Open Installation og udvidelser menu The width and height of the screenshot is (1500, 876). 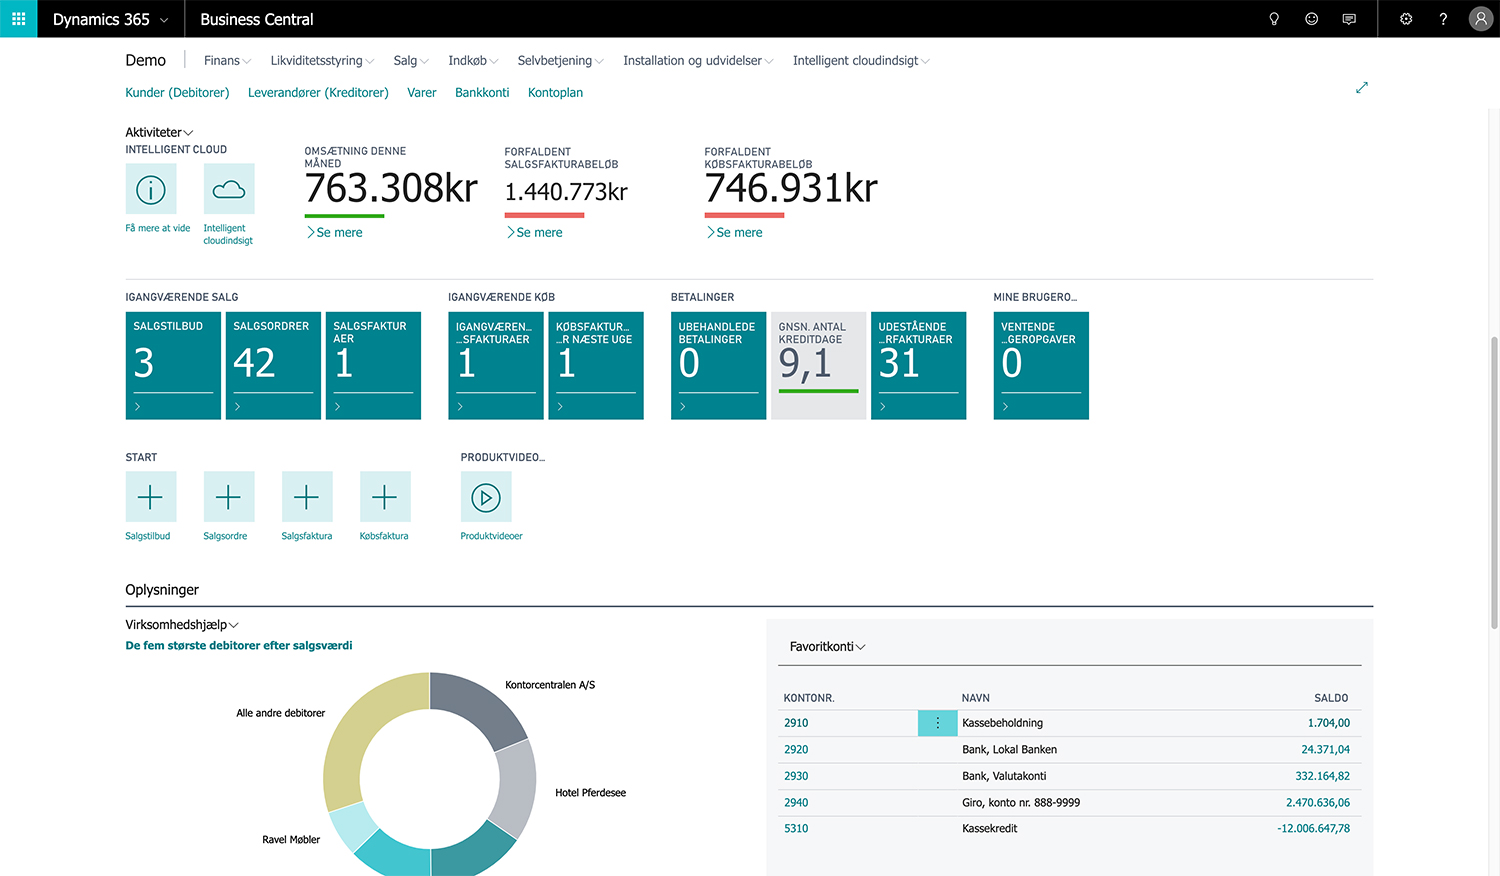[698, 61]
